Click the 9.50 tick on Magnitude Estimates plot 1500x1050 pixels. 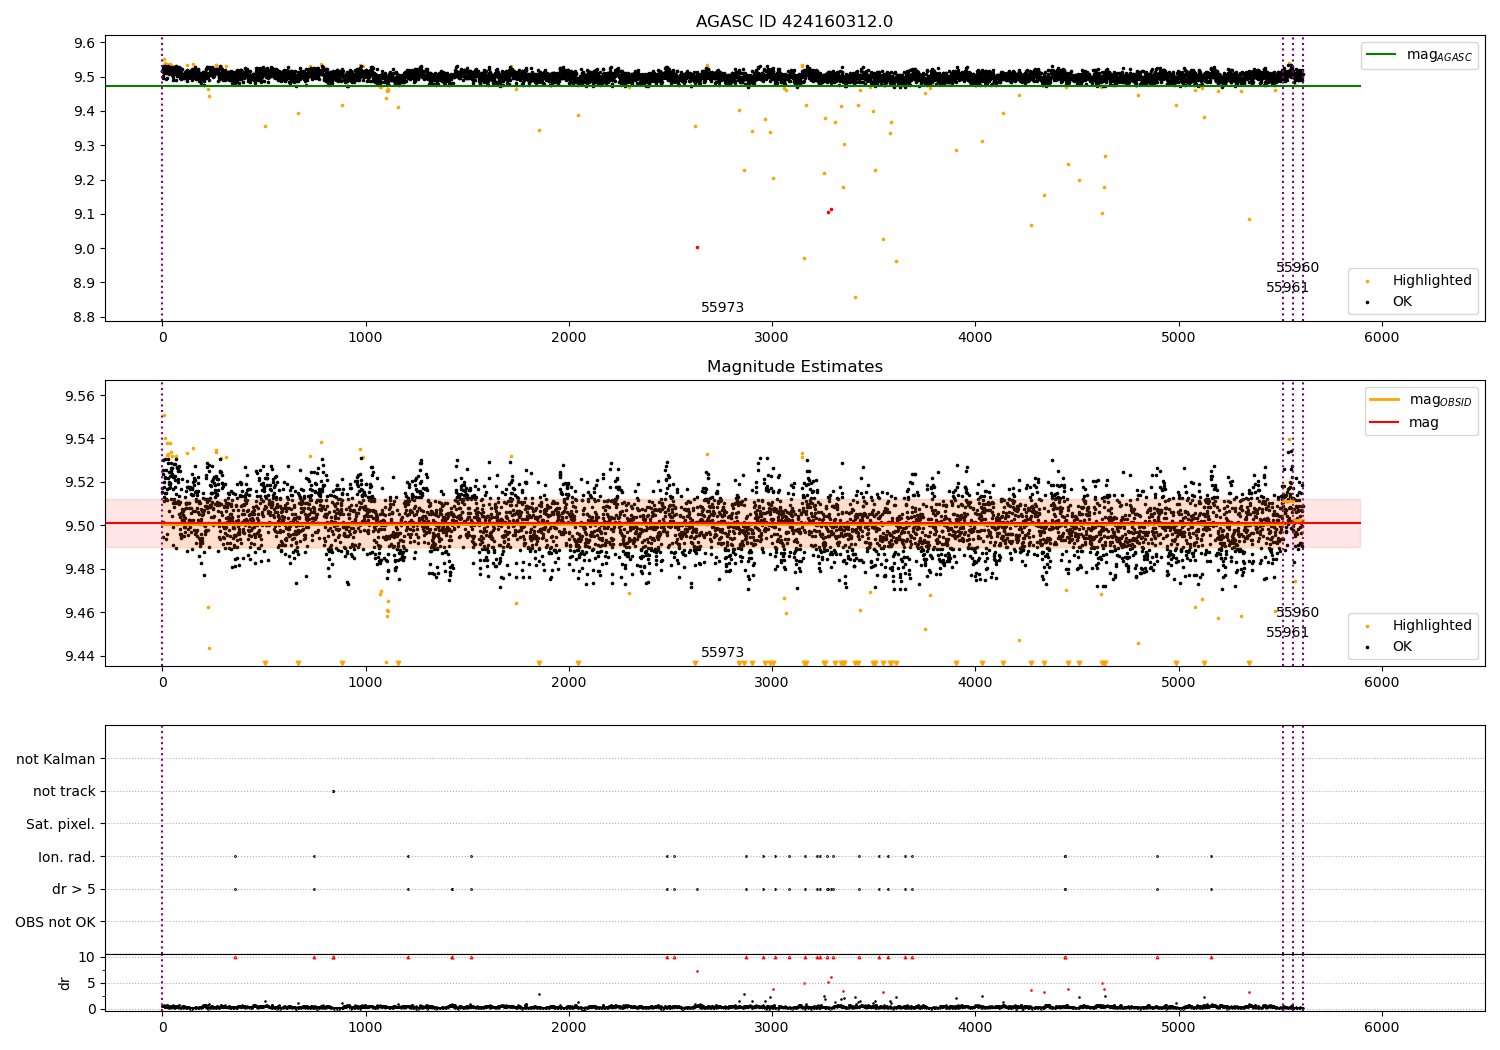click(x=80, y=526)
